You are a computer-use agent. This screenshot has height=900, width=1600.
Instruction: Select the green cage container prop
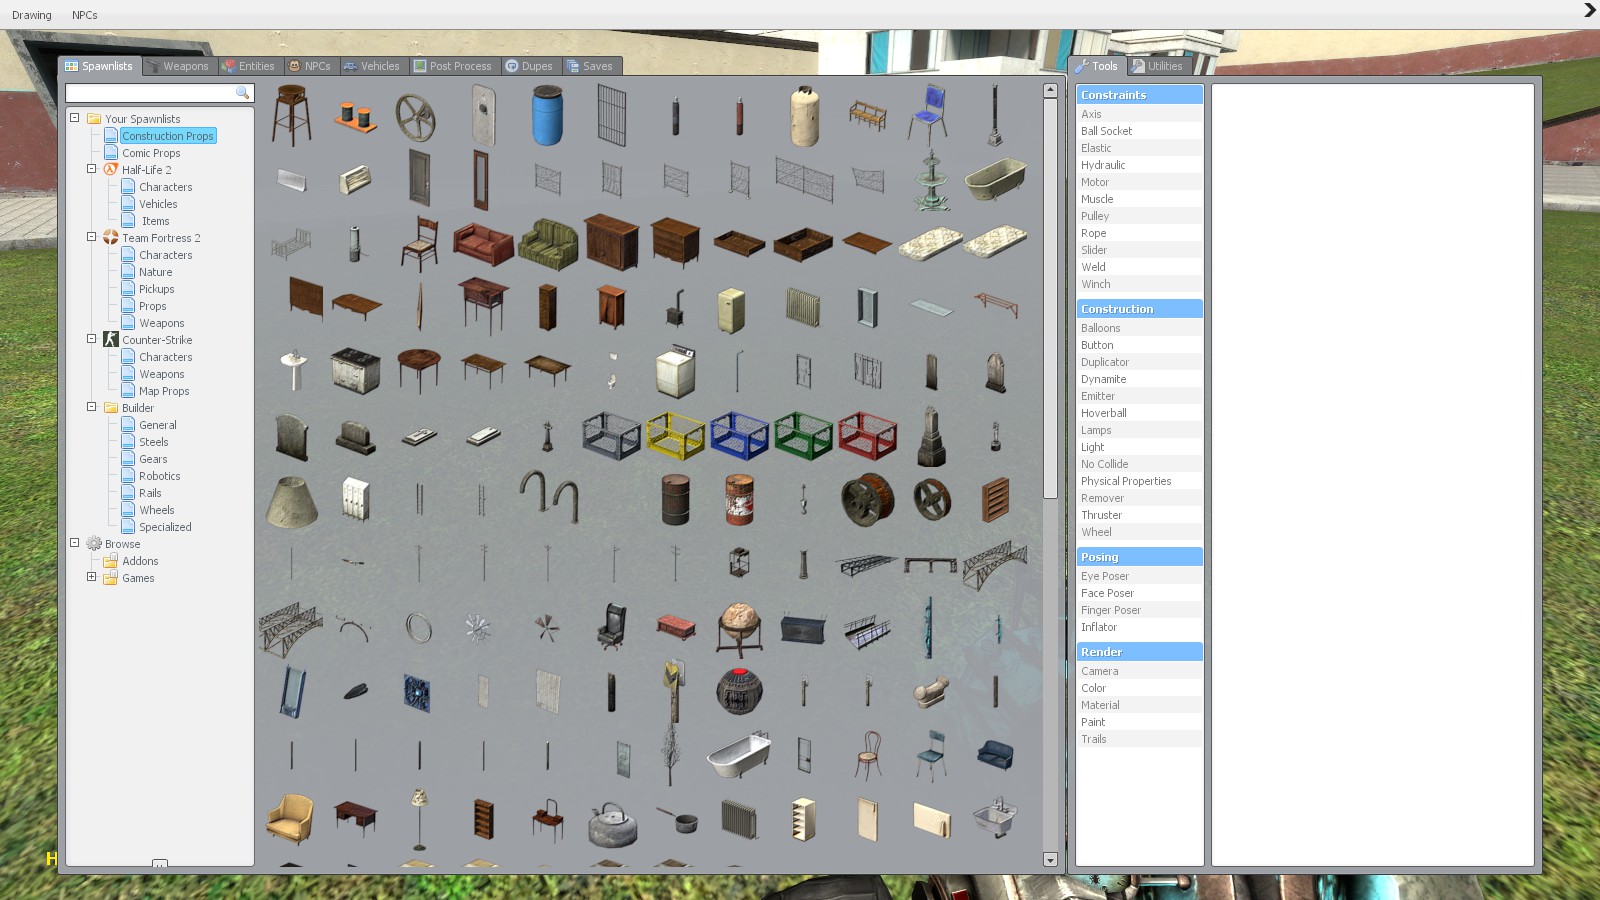pos(803,435)
